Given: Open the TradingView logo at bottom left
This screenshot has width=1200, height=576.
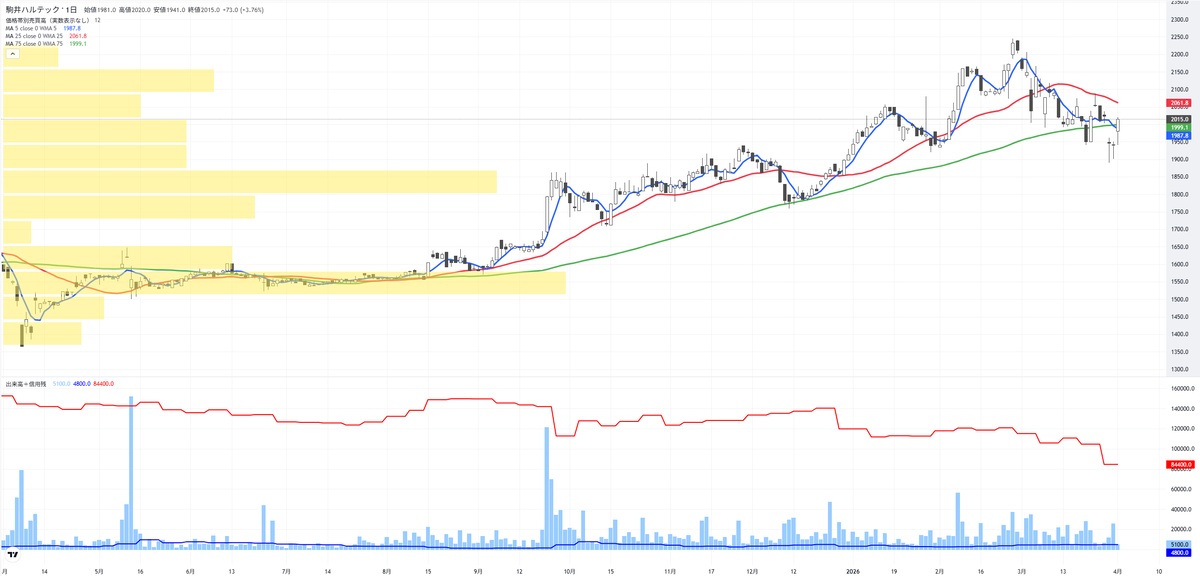Looking at the screenshot, I should (x=13, y=553).
